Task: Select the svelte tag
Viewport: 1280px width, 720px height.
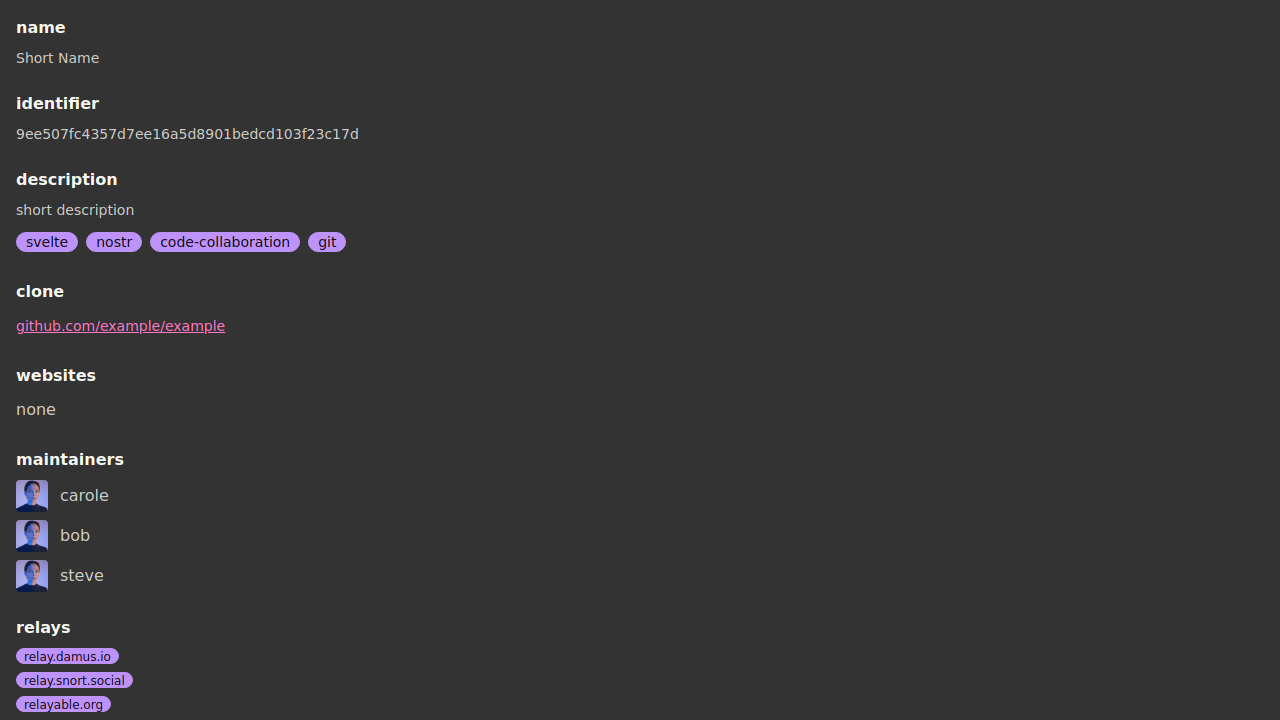Action: (47, 242)
